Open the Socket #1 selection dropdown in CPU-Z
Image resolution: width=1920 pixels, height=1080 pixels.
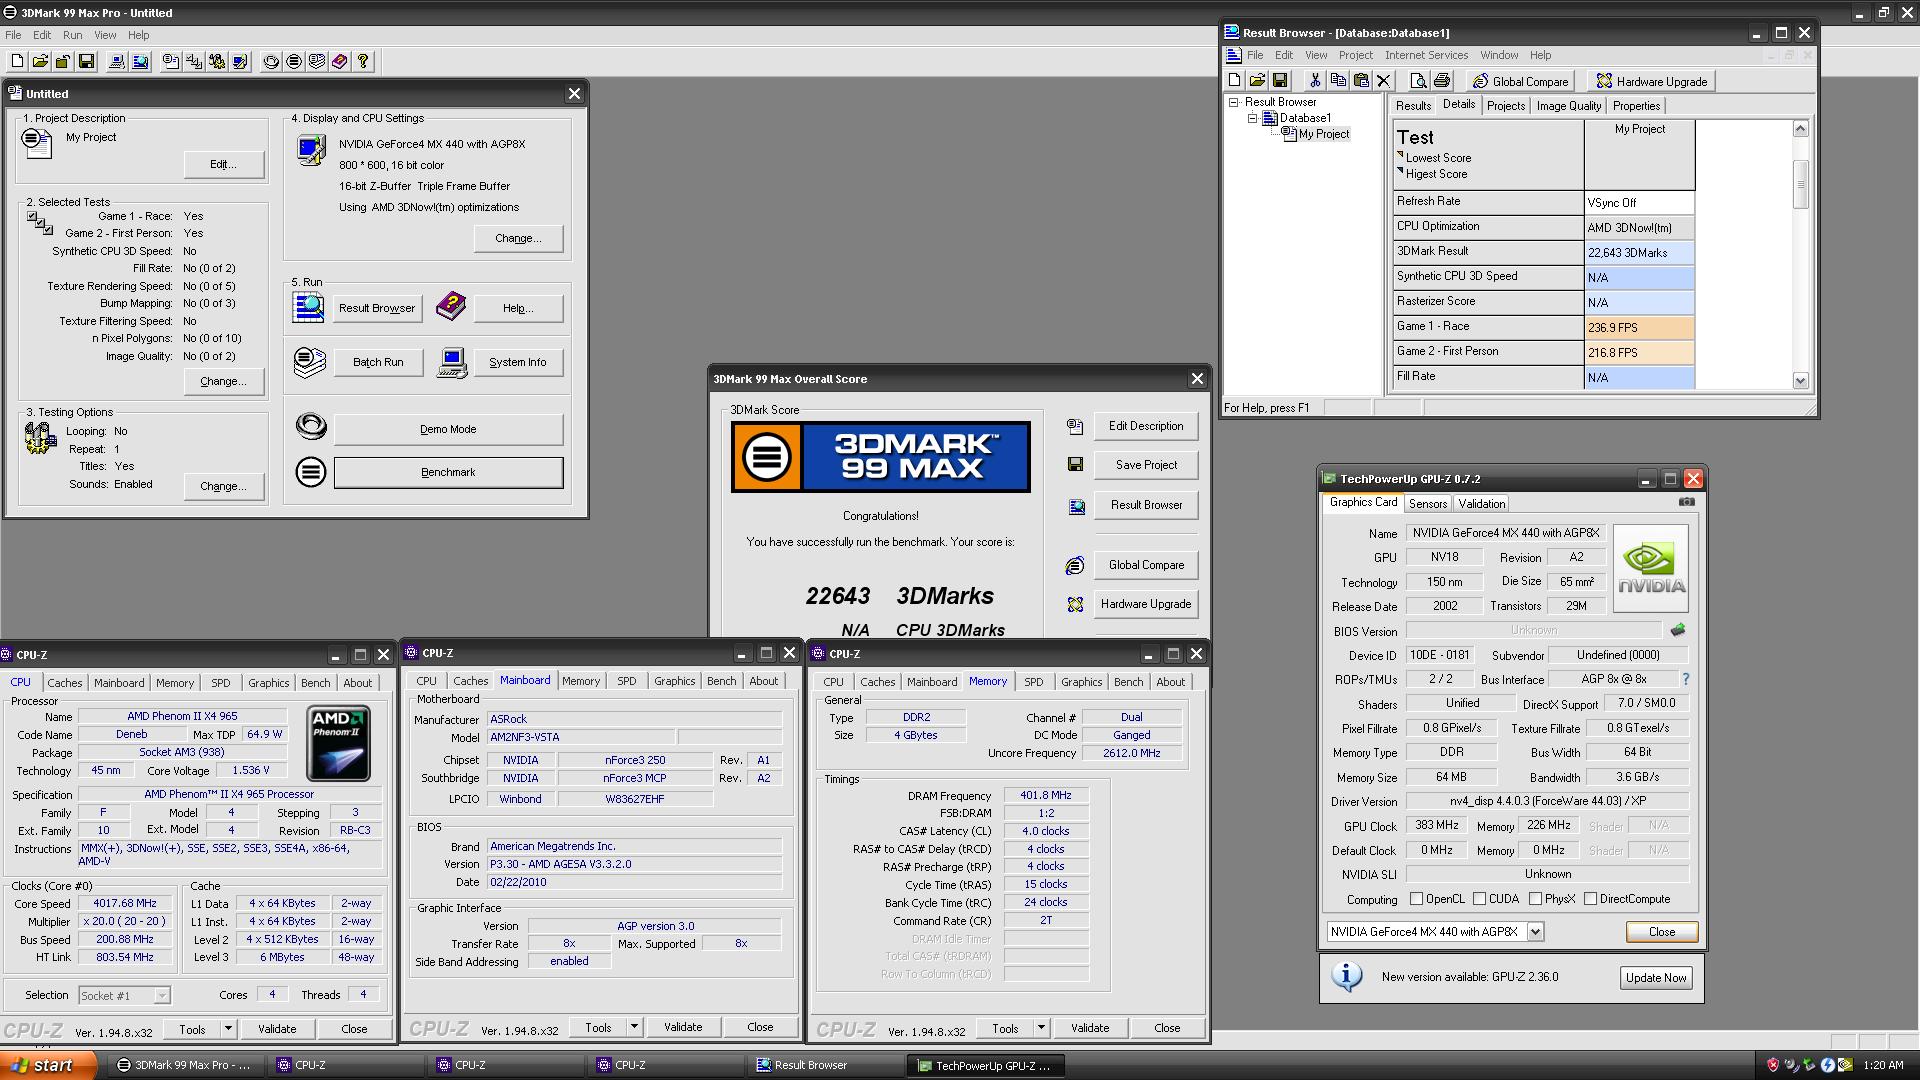[162, 995]
